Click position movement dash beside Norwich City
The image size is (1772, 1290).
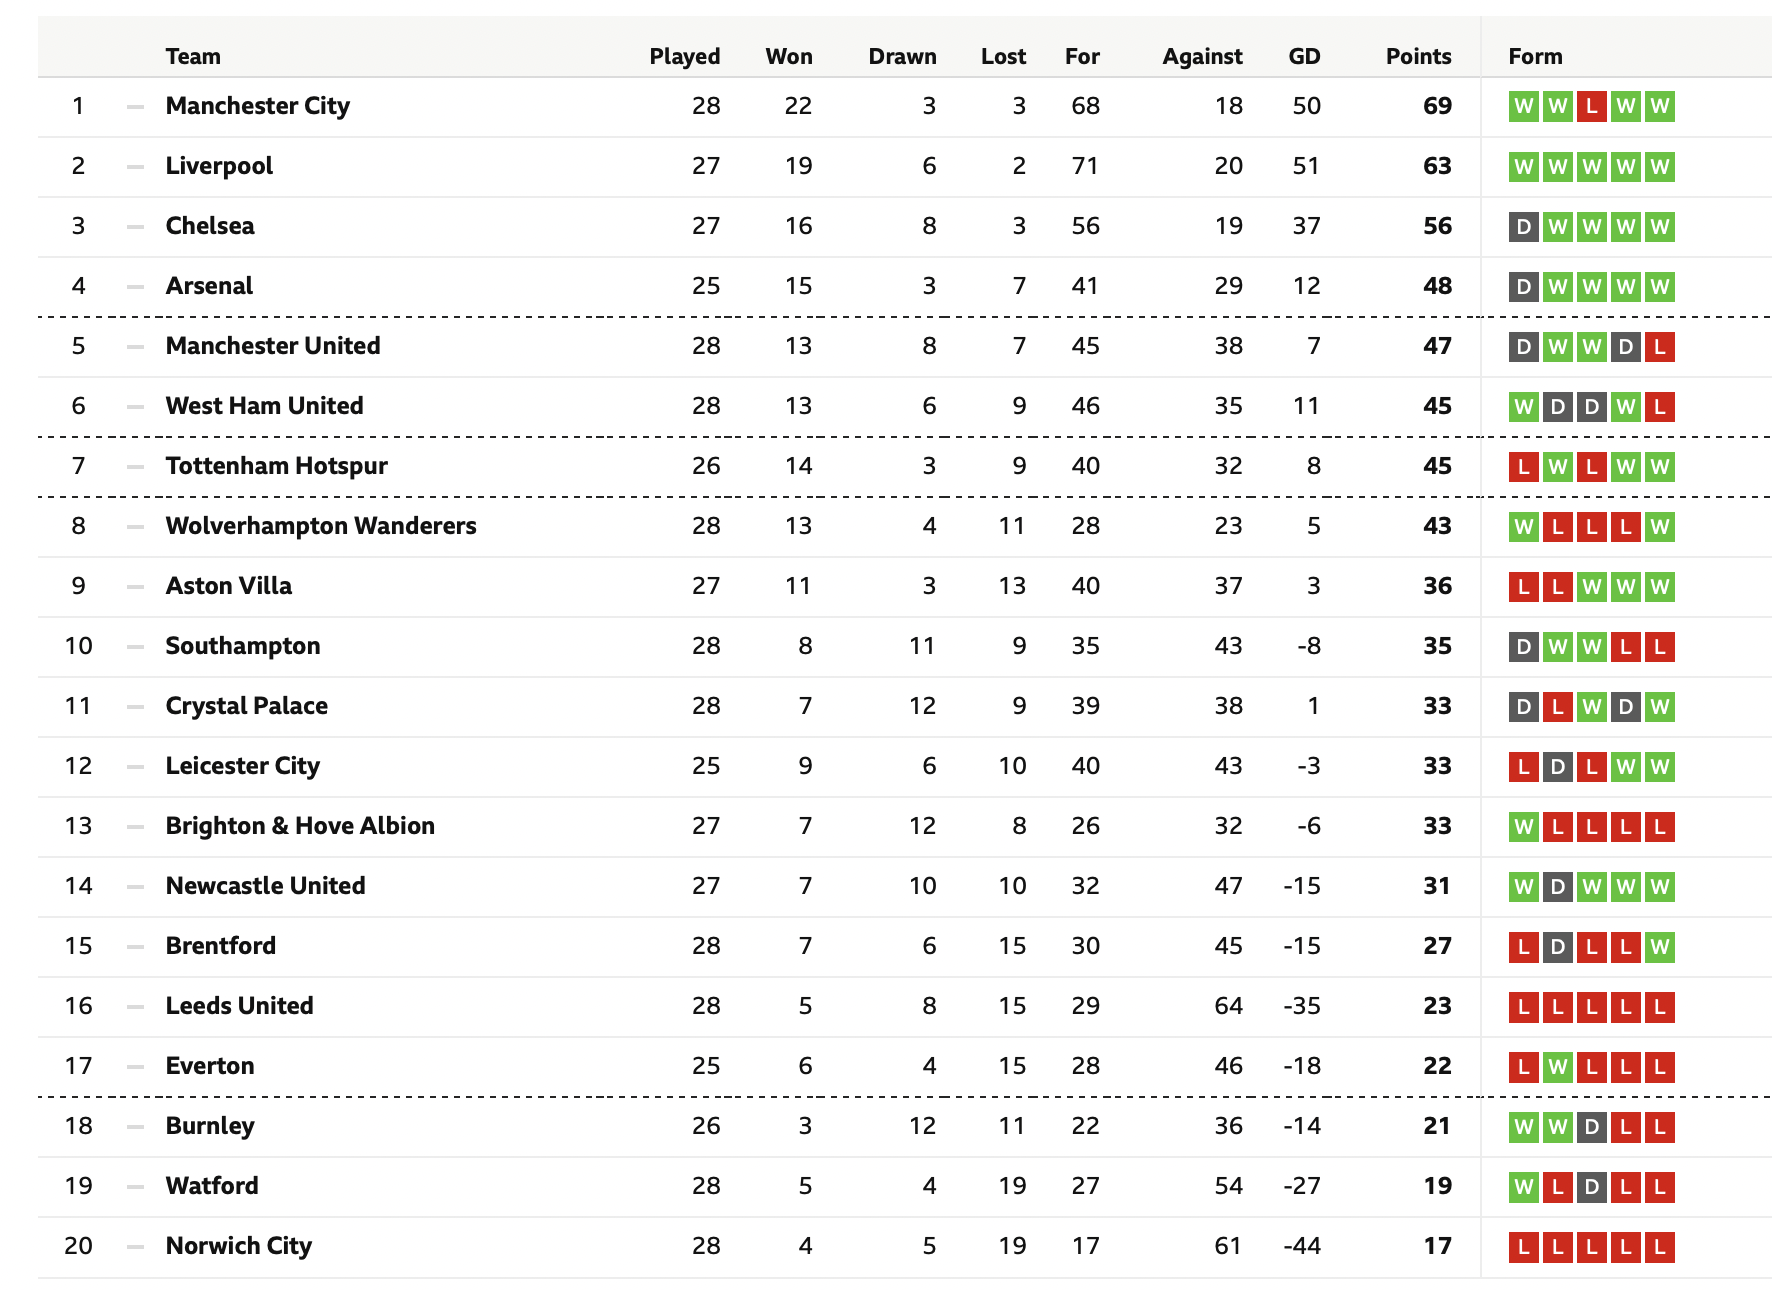point(135,1246)
